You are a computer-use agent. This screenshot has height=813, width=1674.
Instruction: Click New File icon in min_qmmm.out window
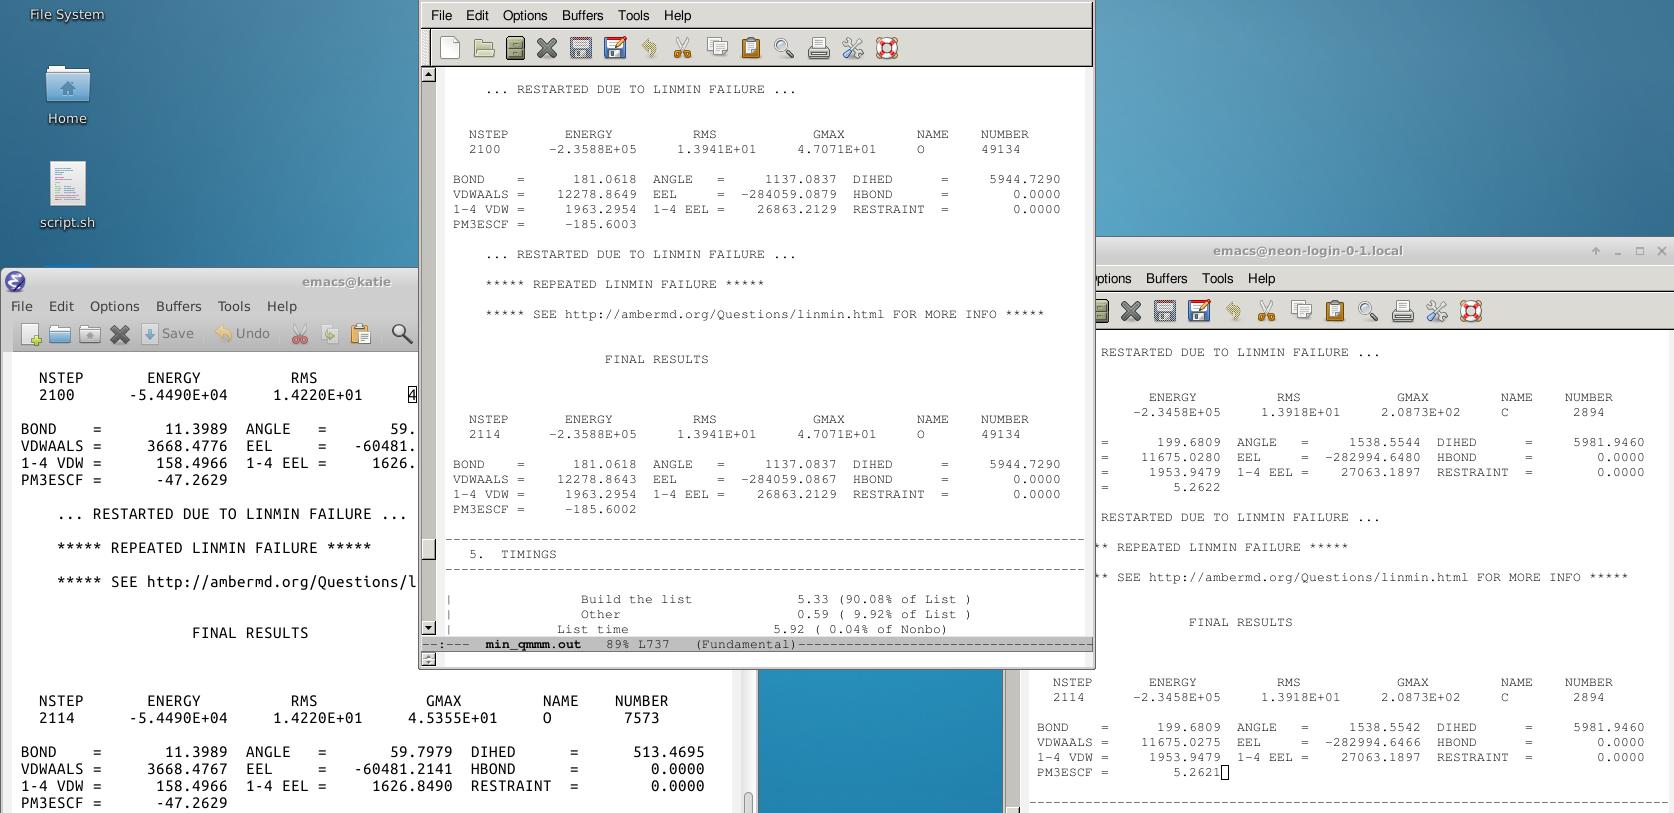[450, 48]
